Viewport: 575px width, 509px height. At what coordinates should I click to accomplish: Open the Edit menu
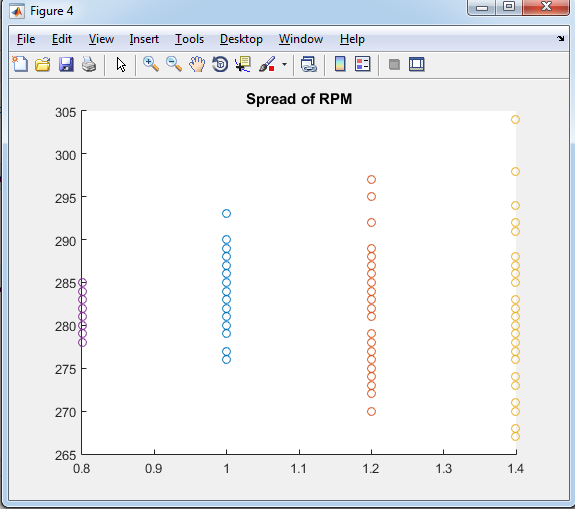coord(62,39)
